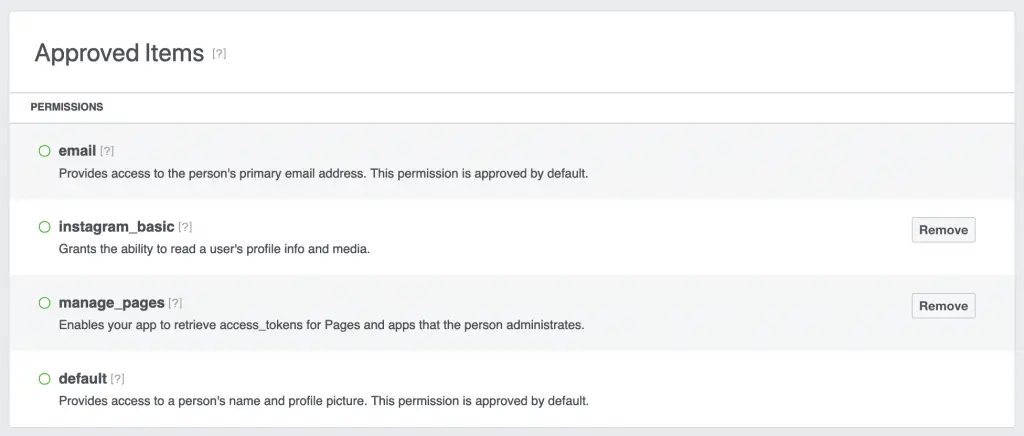This screenshot has height=436, width=1024.
Task: Click the manage_pages permission name
Action: point(111,303)
